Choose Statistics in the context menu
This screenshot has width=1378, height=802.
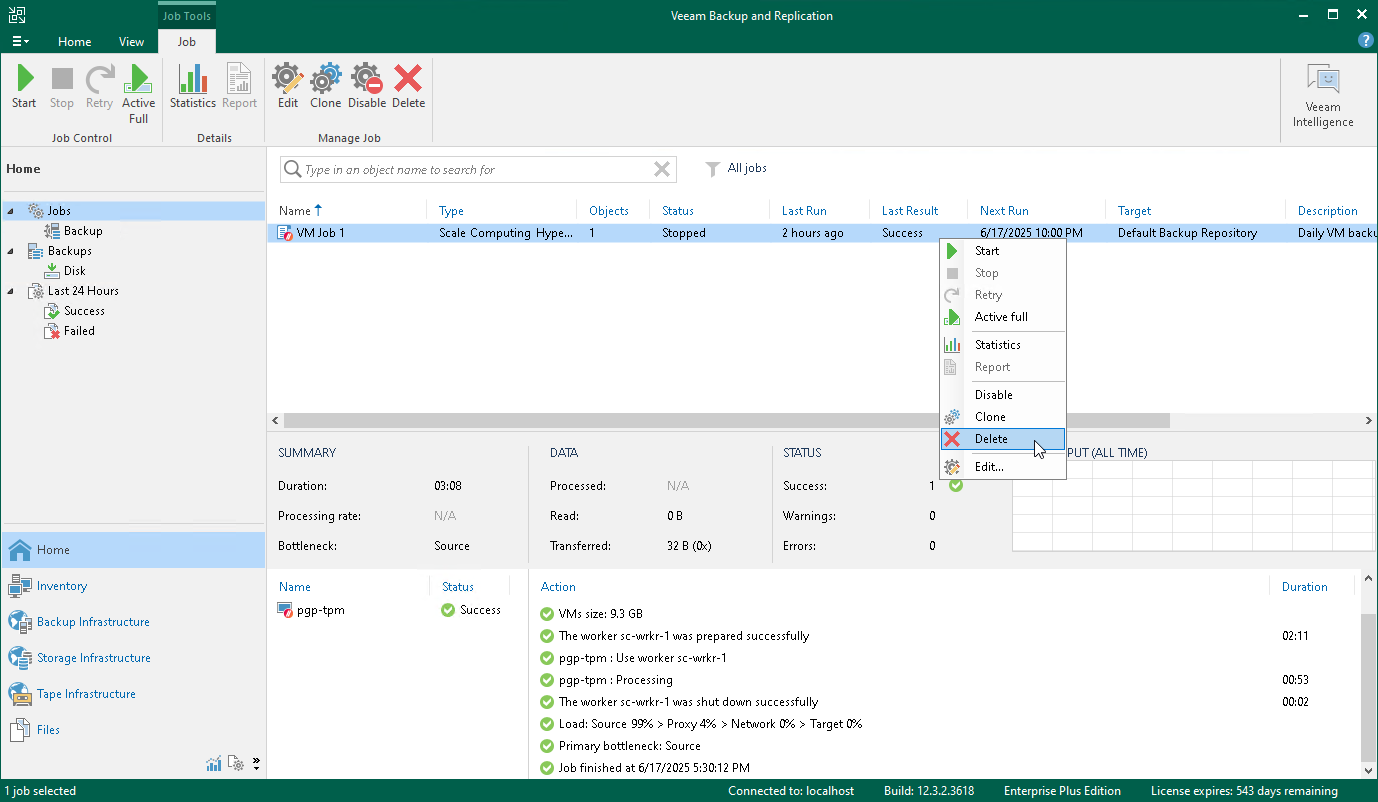point(1003,345)
